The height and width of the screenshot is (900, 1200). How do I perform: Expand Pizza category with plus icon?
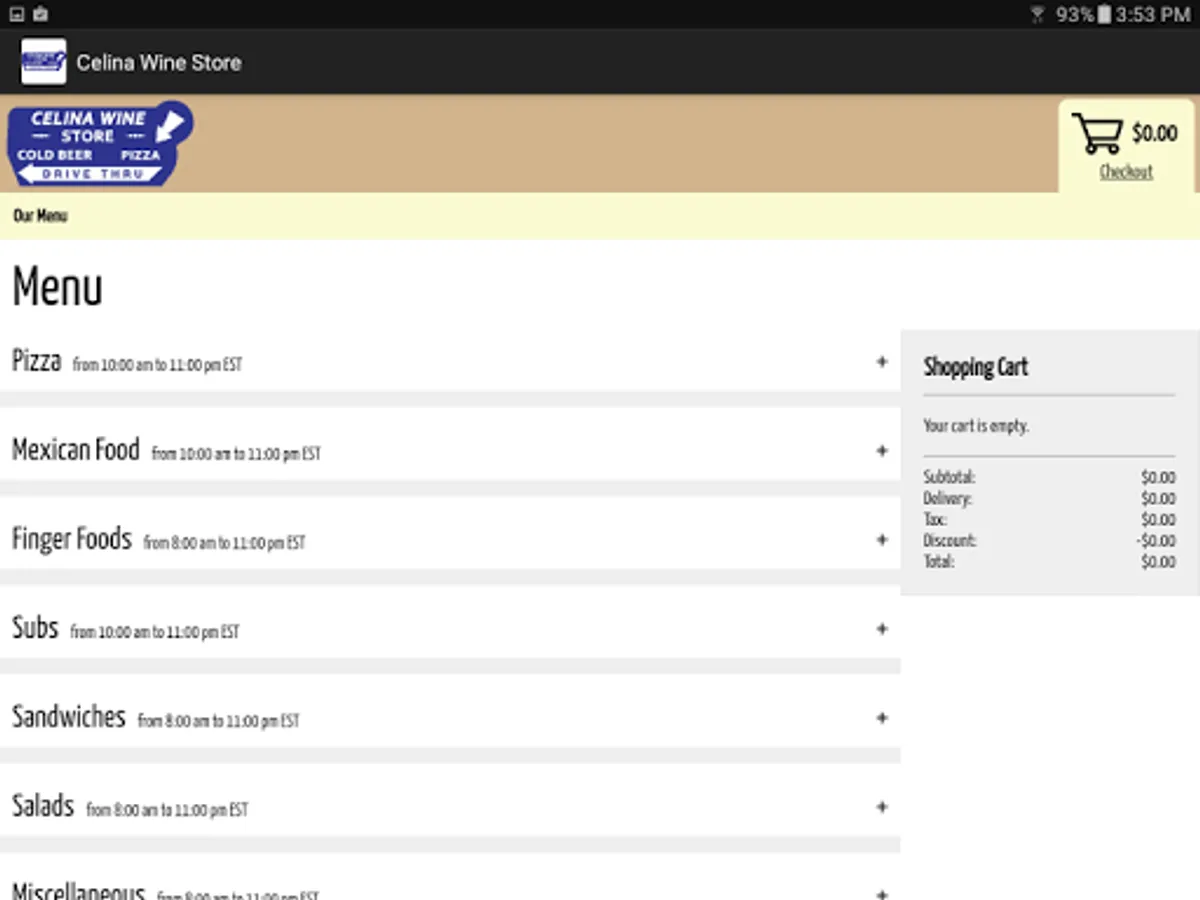[882, 362]
